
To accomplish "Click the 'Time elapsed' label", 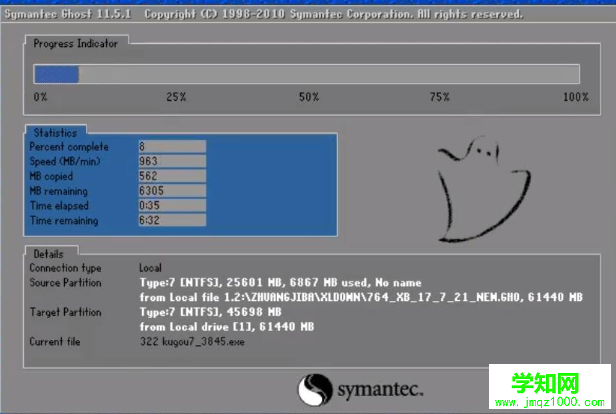I will coord(59,206).
